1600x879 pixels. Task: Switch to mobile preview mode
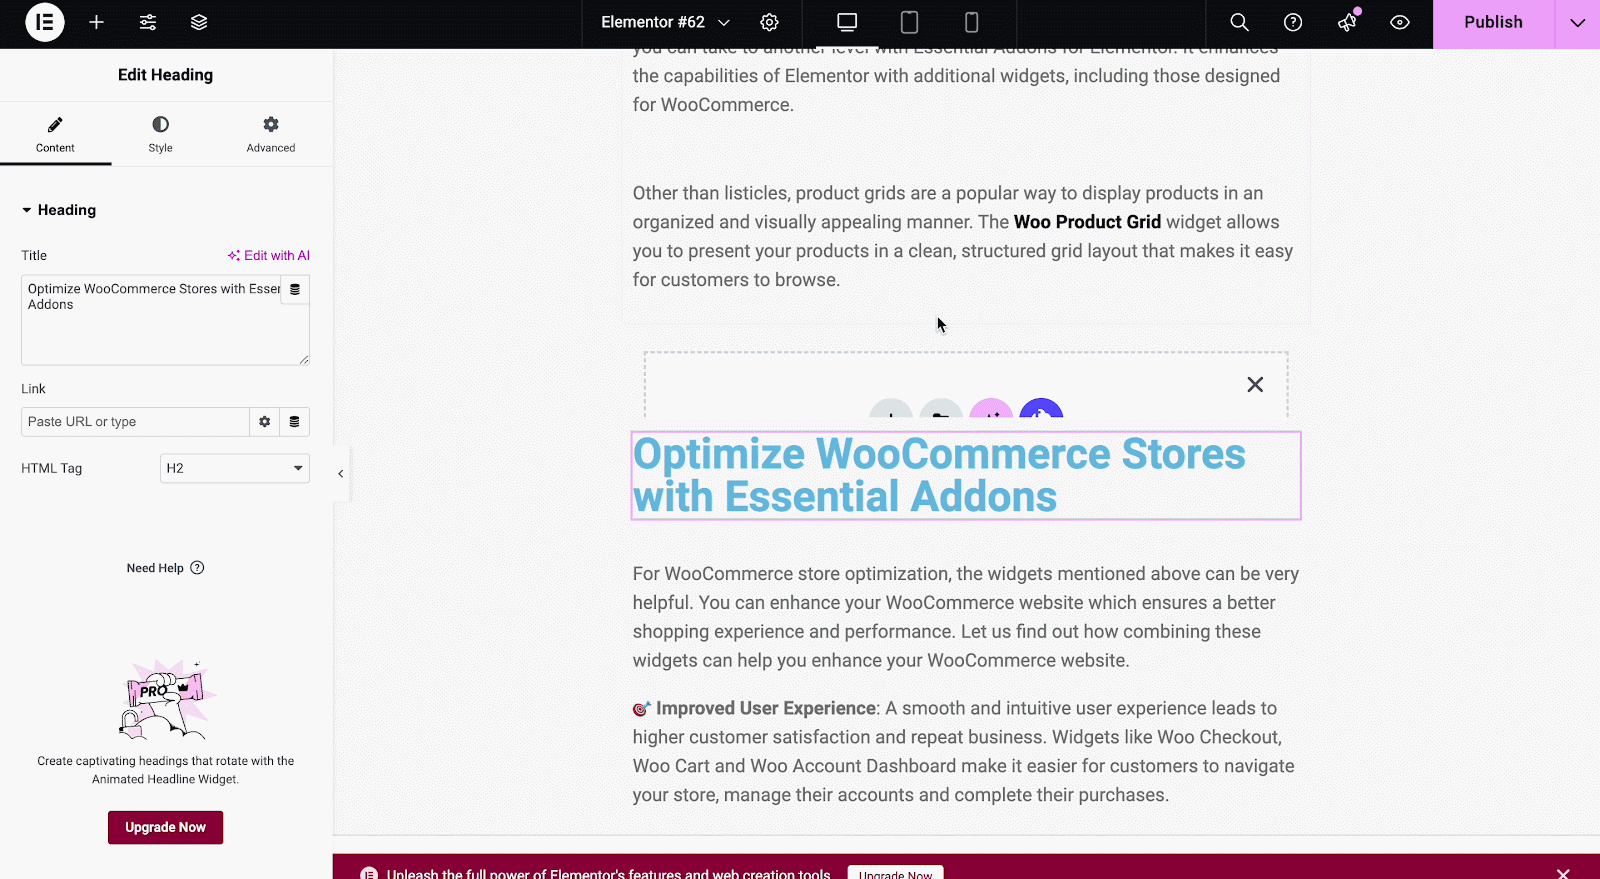point(971,22)
